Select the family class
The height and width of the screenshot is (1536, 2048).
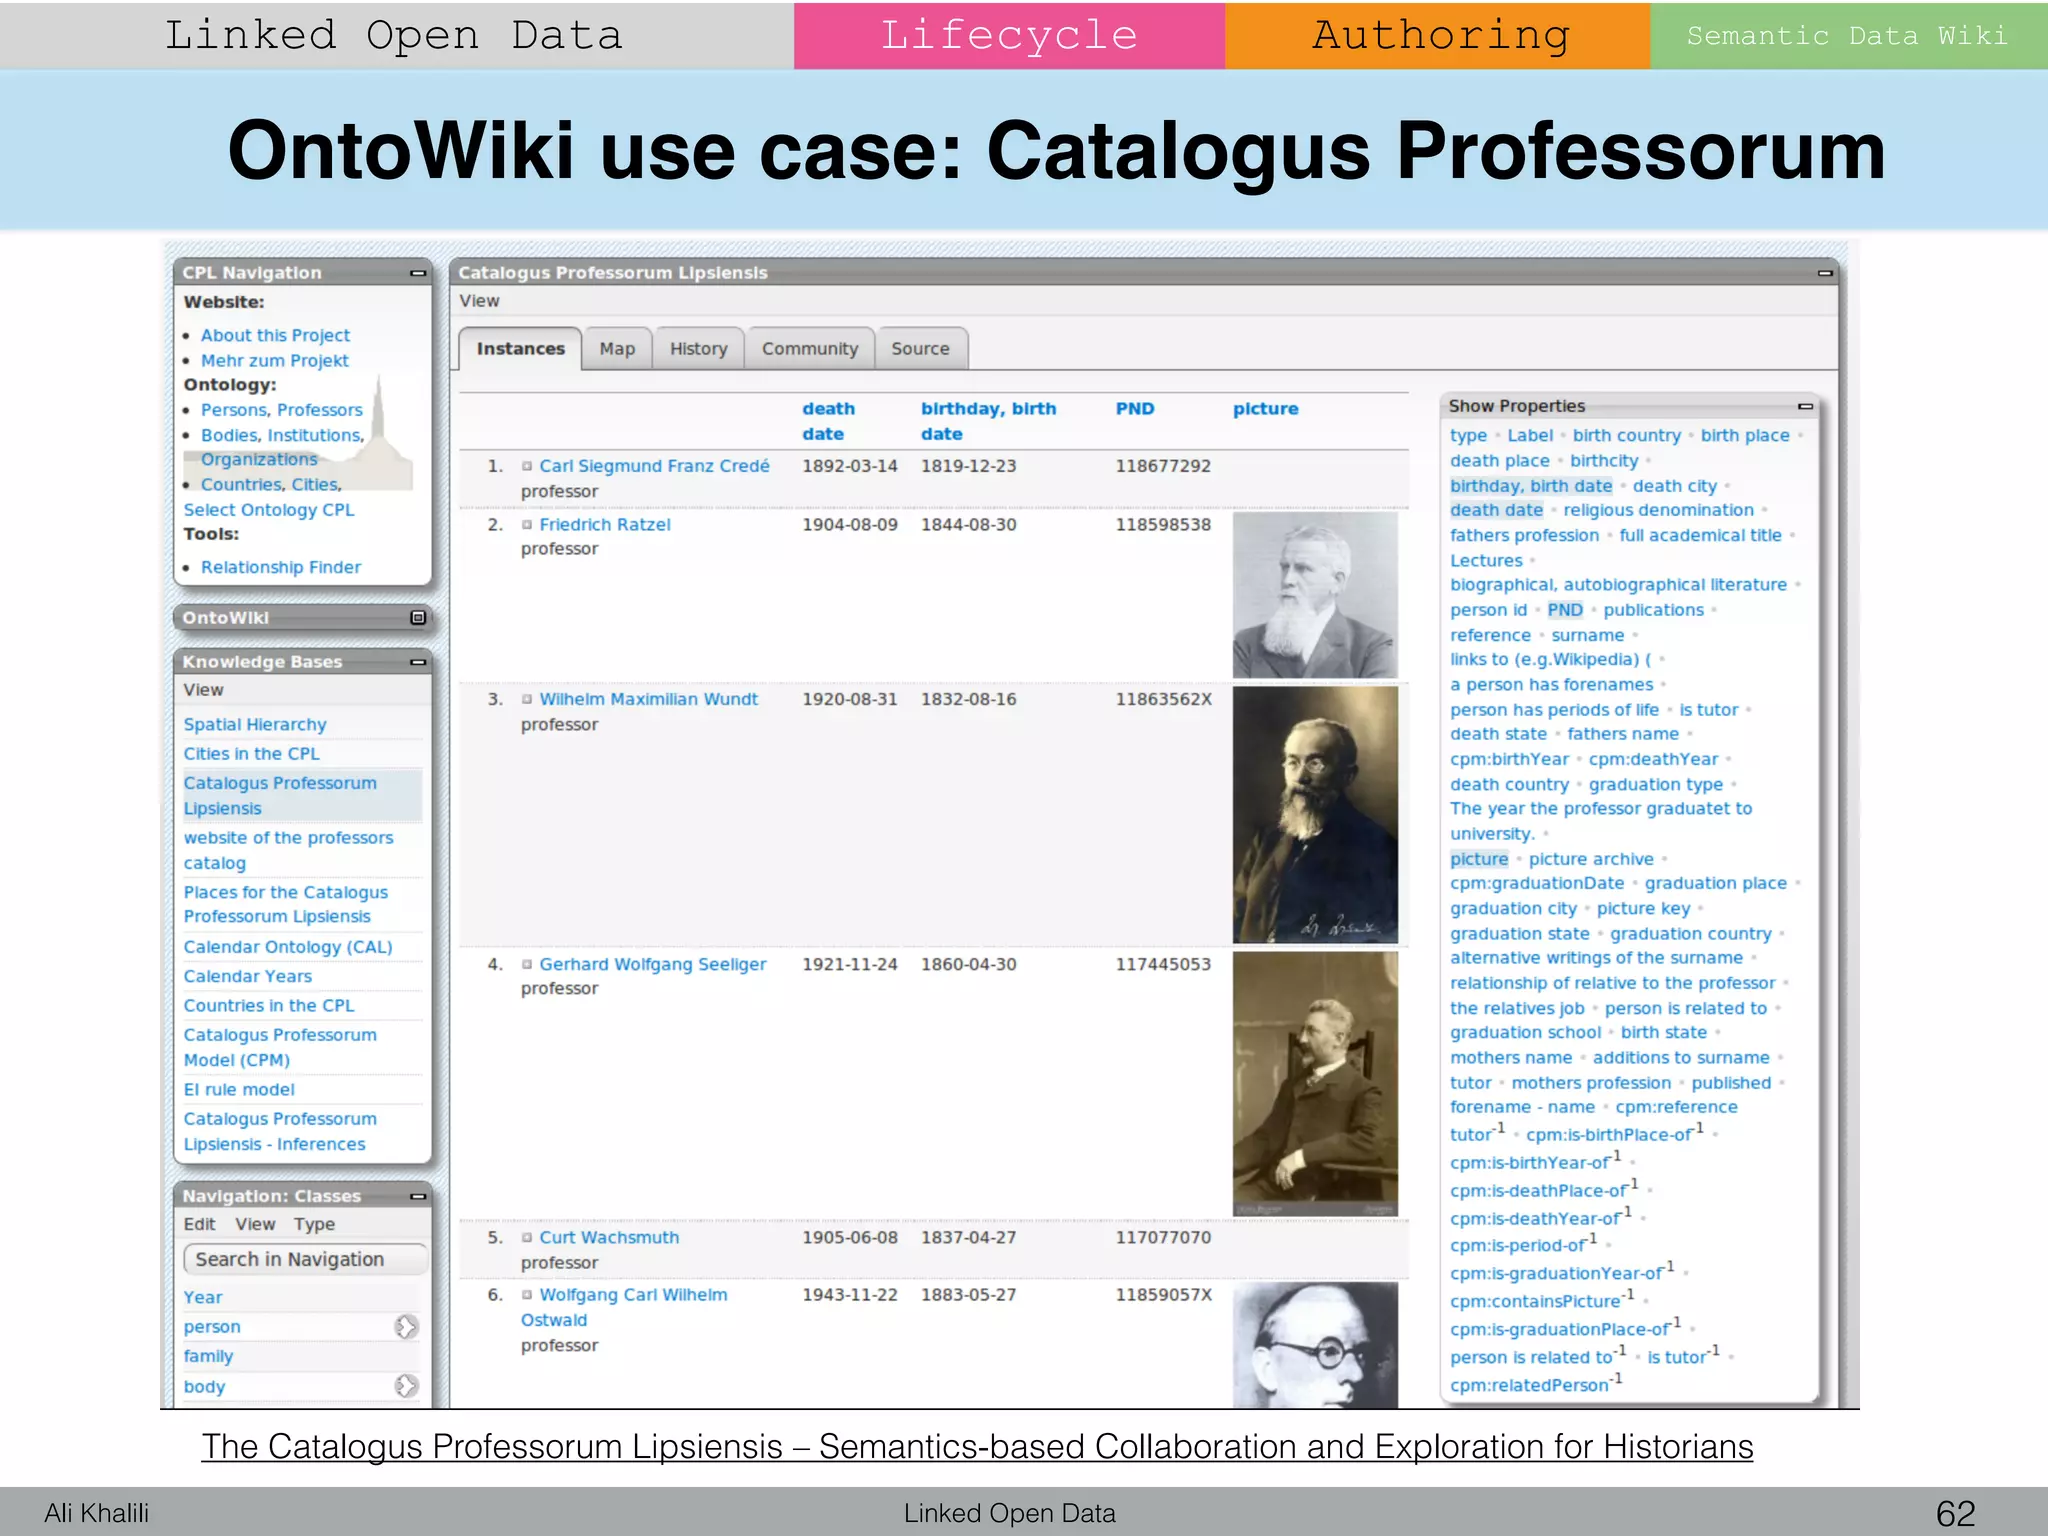coord(208,1357)
